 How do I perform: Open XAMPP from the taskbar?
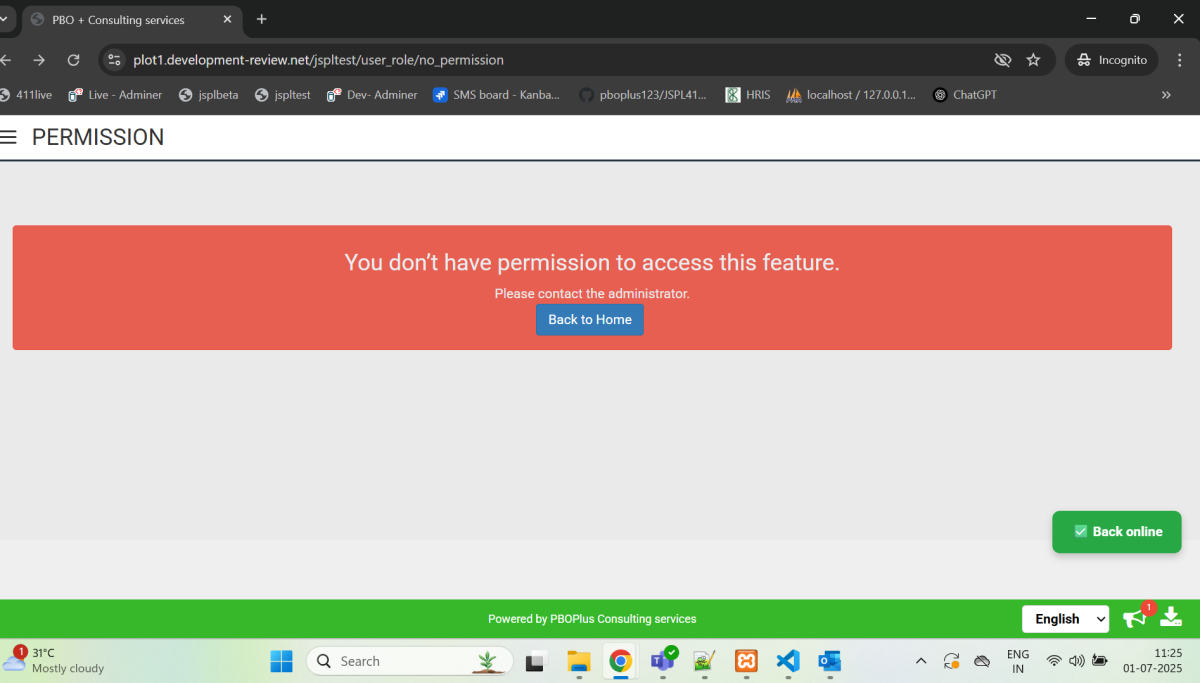pyautogui.click(x=746, y=661)
